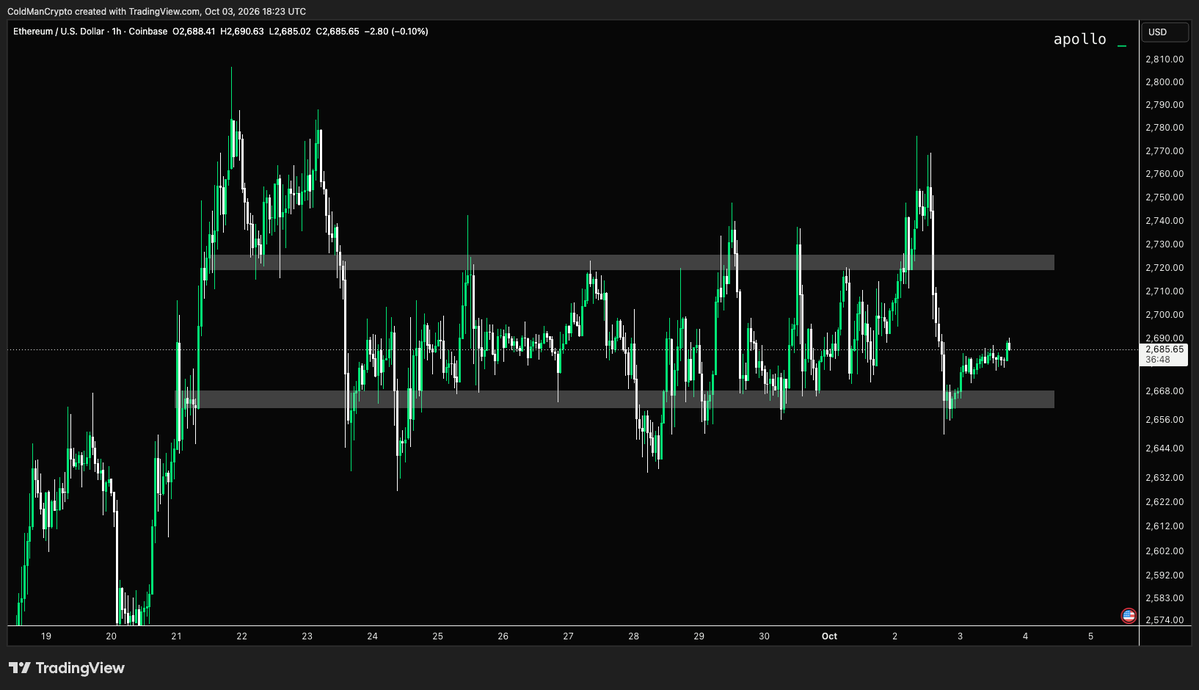This screenshot has height=690, width=1199.
Task: Click the date label 25 on time axis
Action: (x=438, y=636)
